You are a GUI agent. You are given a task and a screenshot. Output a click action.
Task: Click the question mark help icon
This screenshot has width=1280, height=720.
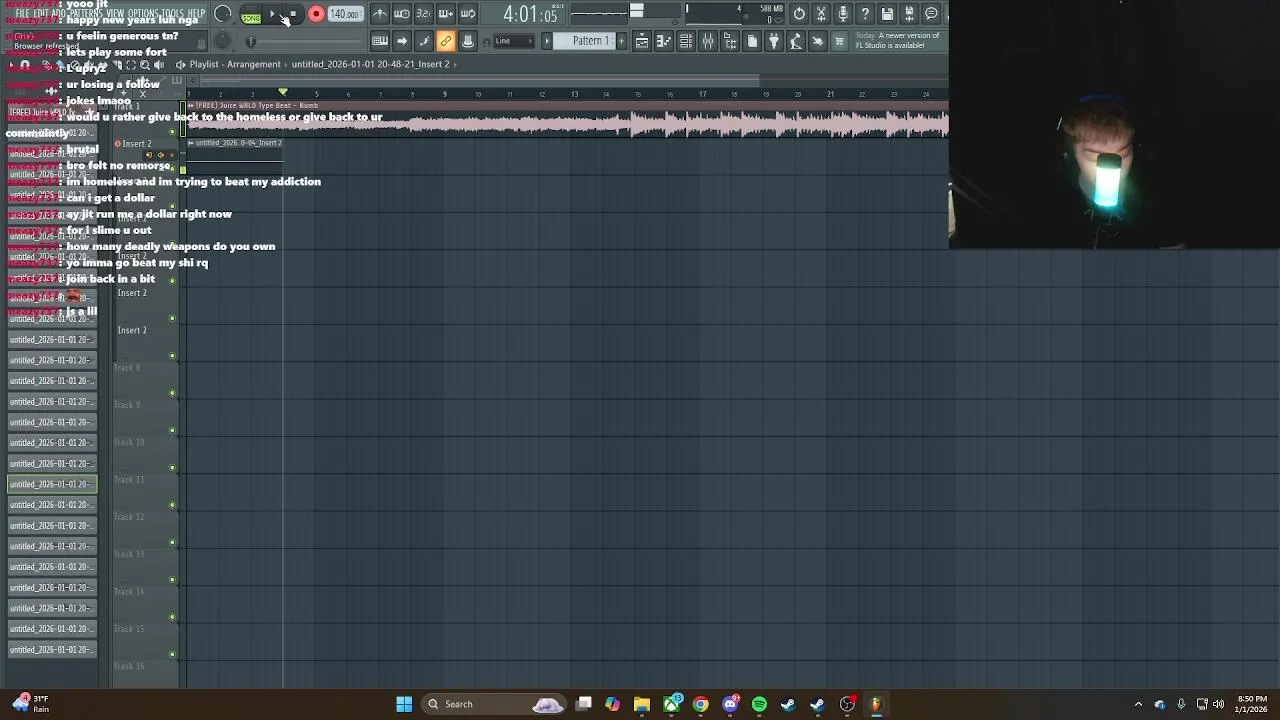pyautogui.click(x=865, y=14)
